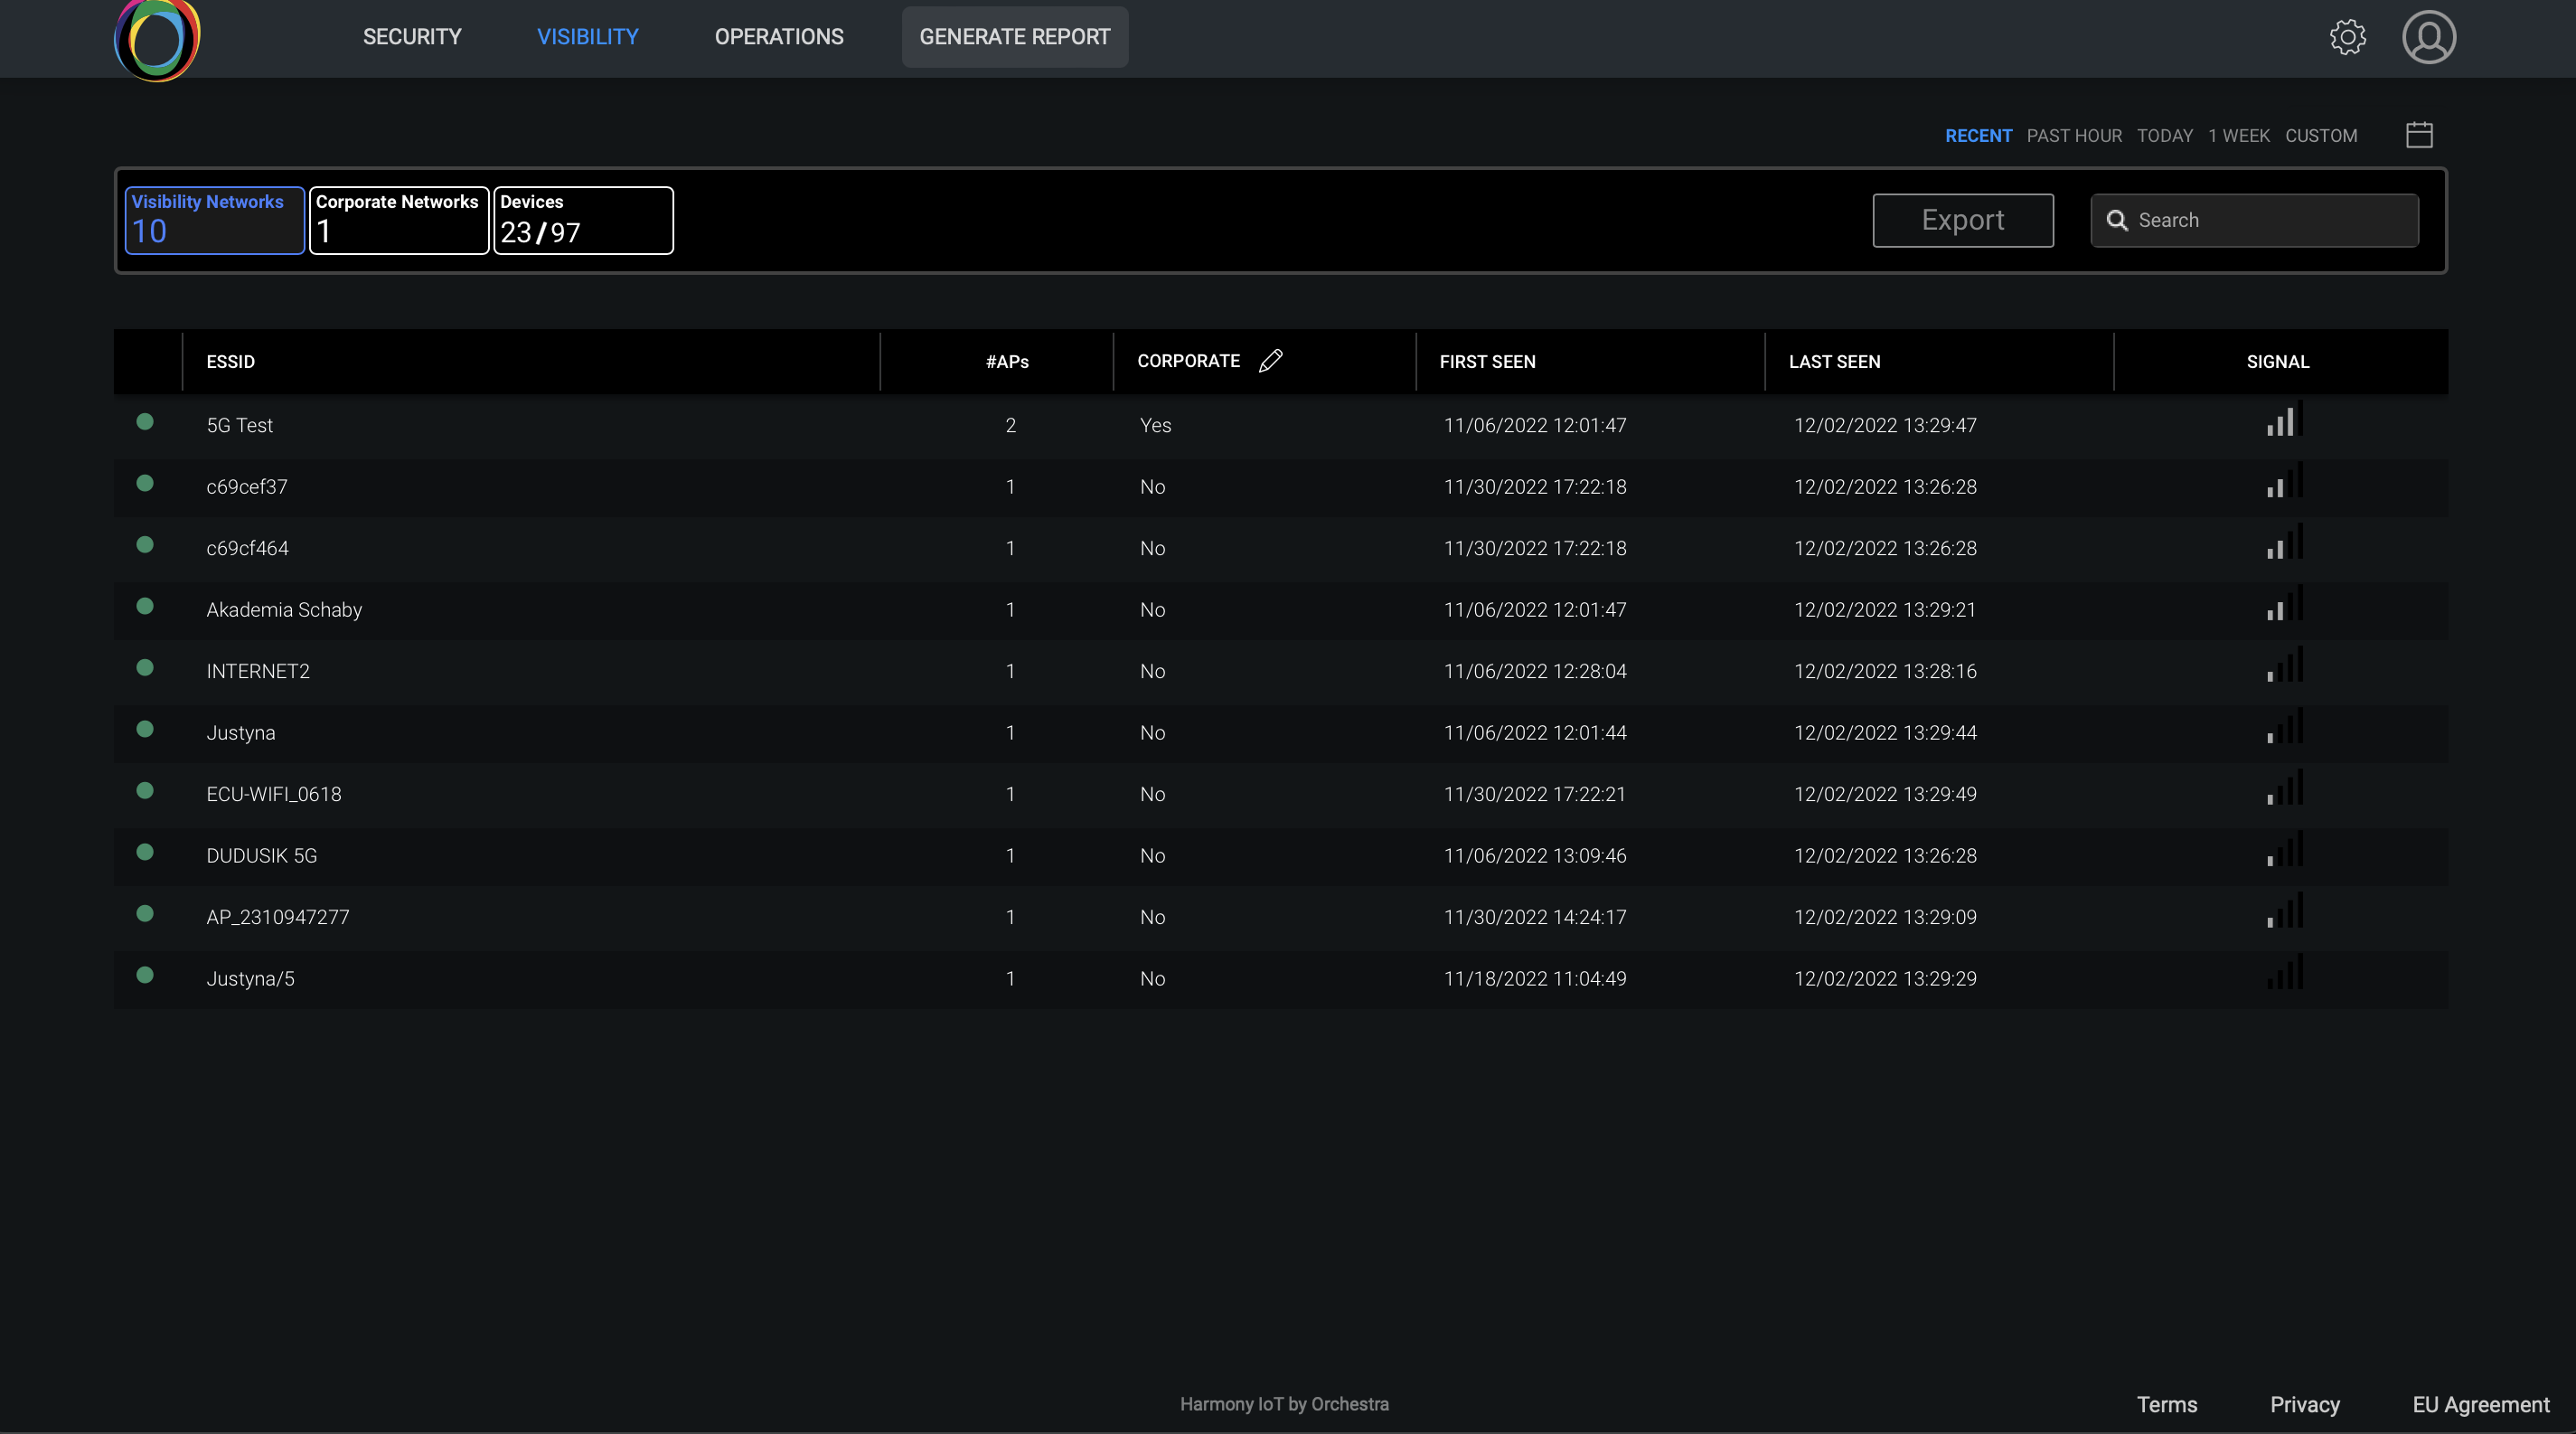Click the Yes corporate value for 5G Test
The height and width of the screenshot is (1434, 2576).
point(1155,425)
